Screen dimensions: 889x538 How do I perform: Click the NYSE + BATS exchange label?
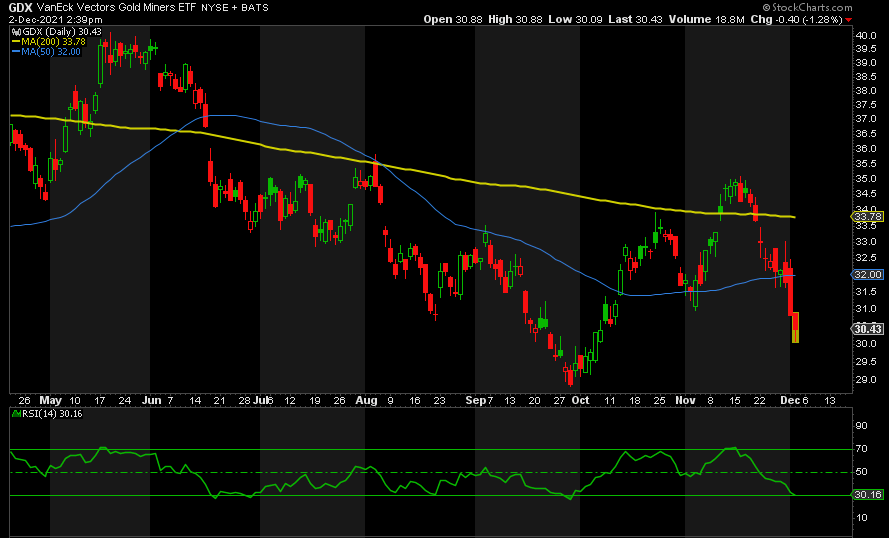click(235, 7)
